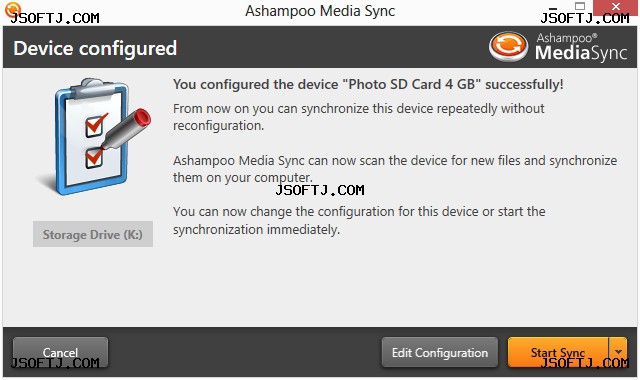The height and width of the screenshot is (380, 640).
Task: Click the center JSOFTJ.COM watermark
Action: tap(320, 190)
